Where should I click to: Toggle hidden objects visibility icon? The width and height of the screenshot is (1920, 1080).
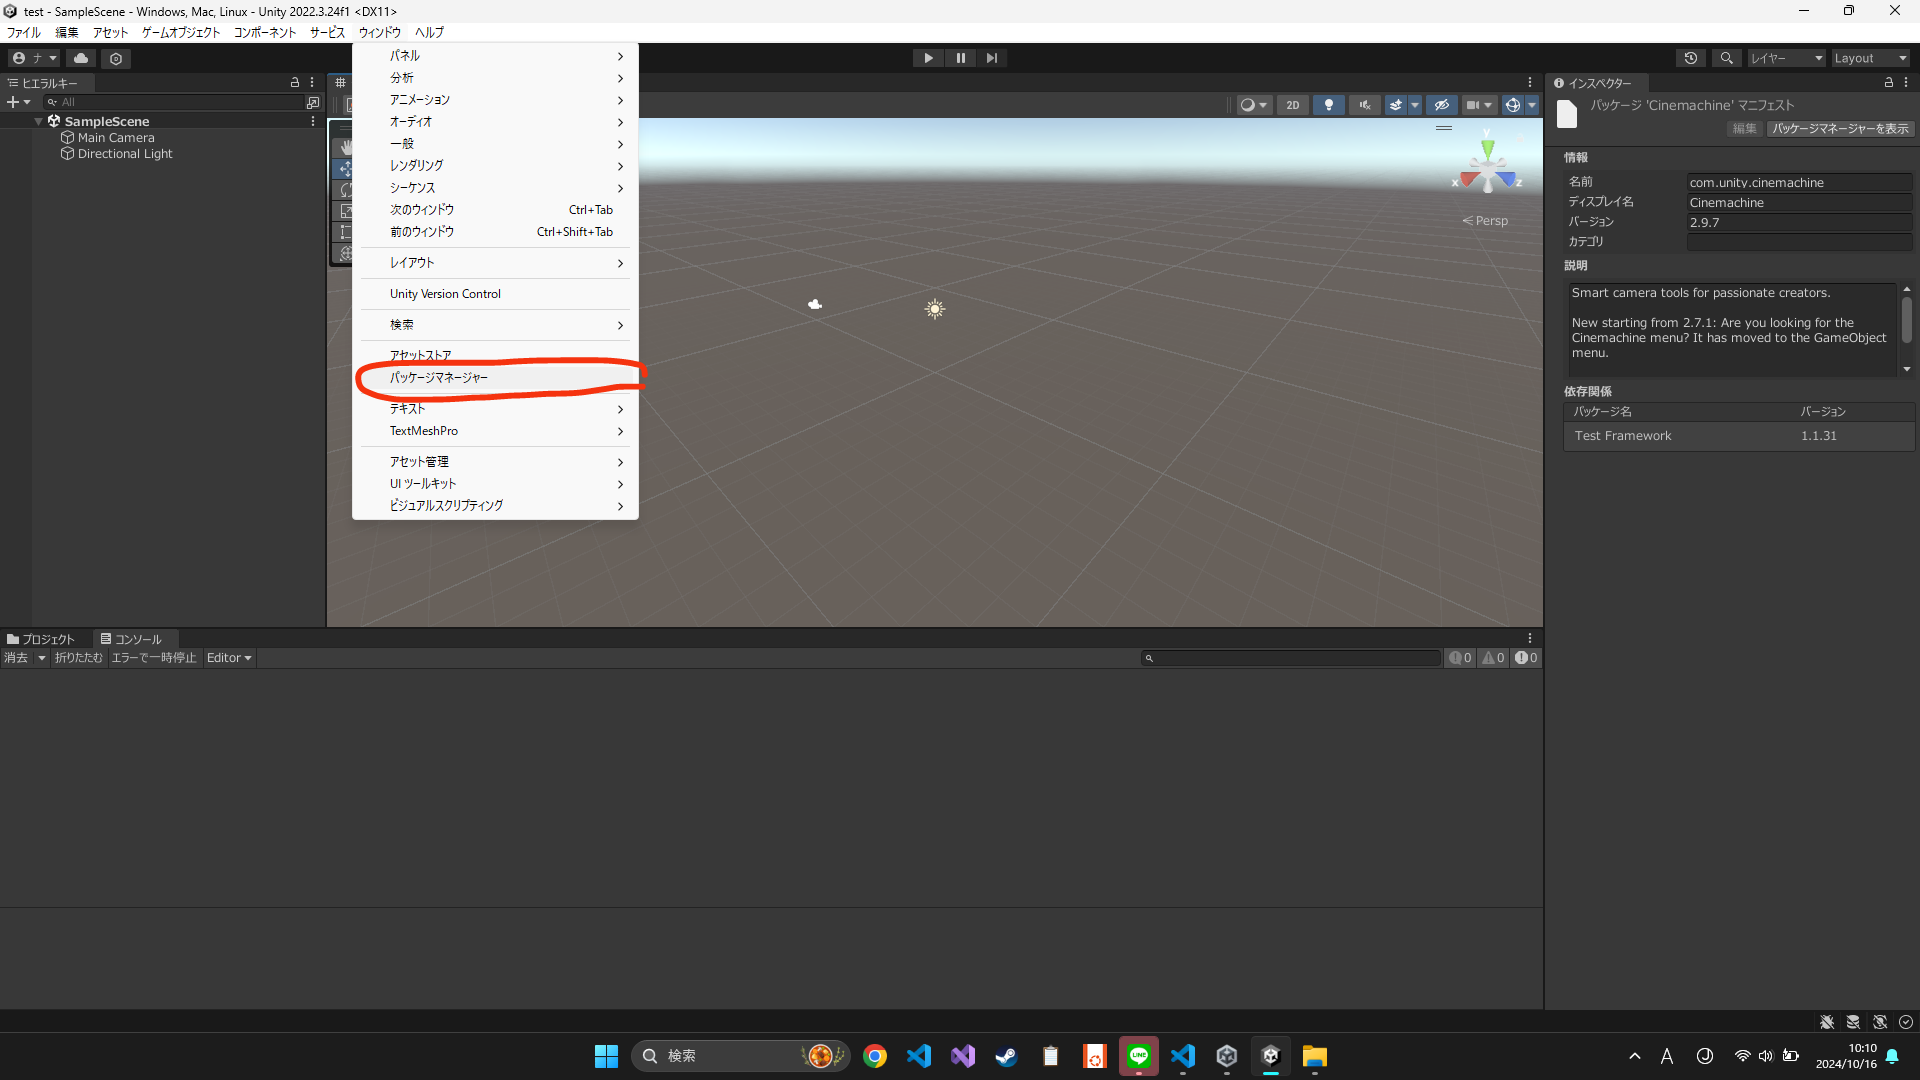(1441, 105)
